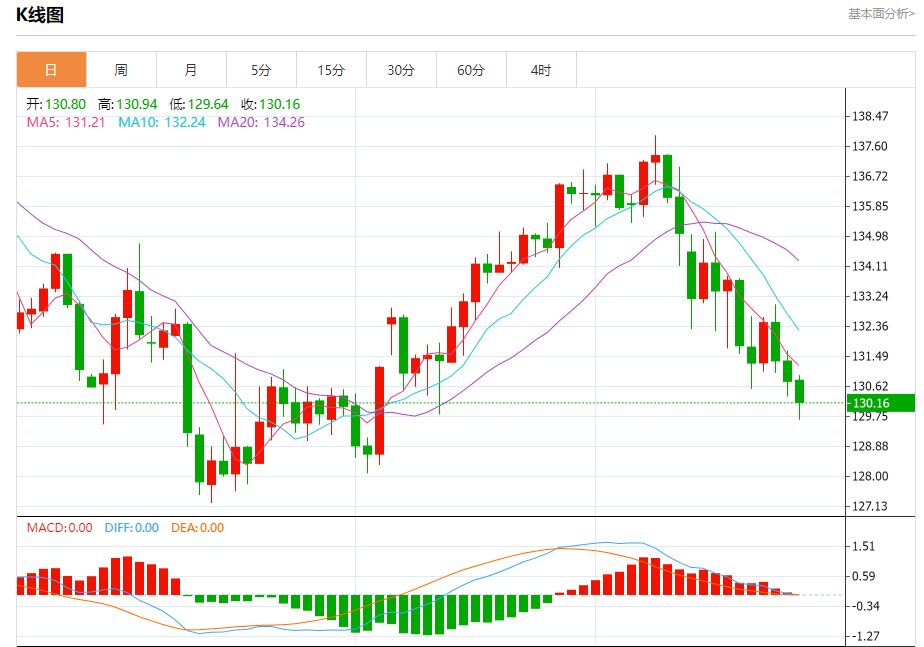Click the 开:130.80 open value
924x647 pixels.
56,104
